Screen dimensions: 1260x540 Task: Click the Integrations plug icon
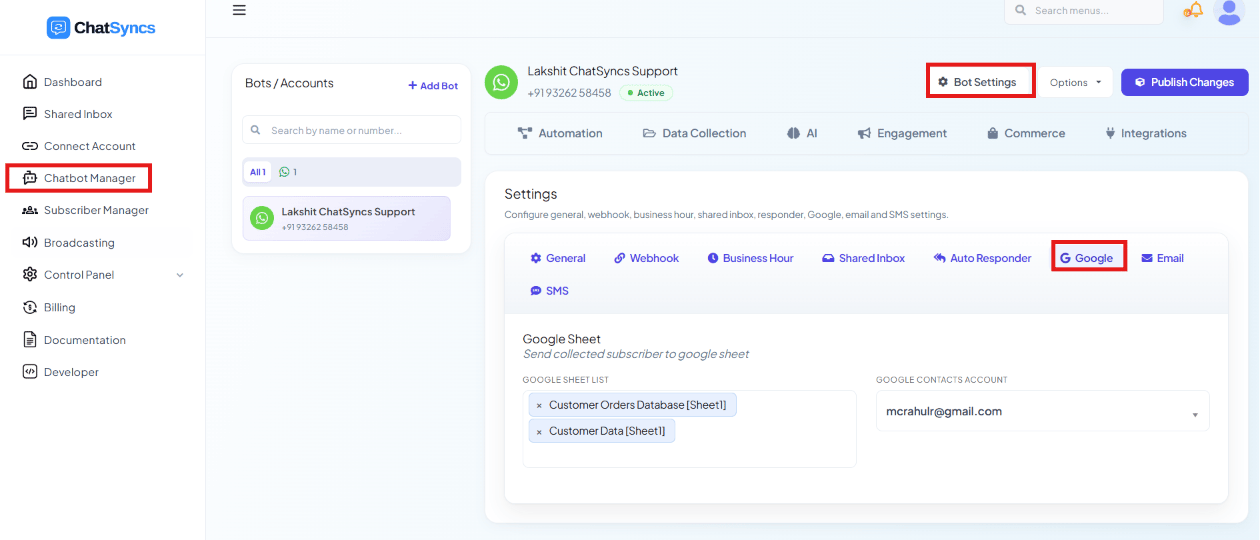click(1110, 133)
